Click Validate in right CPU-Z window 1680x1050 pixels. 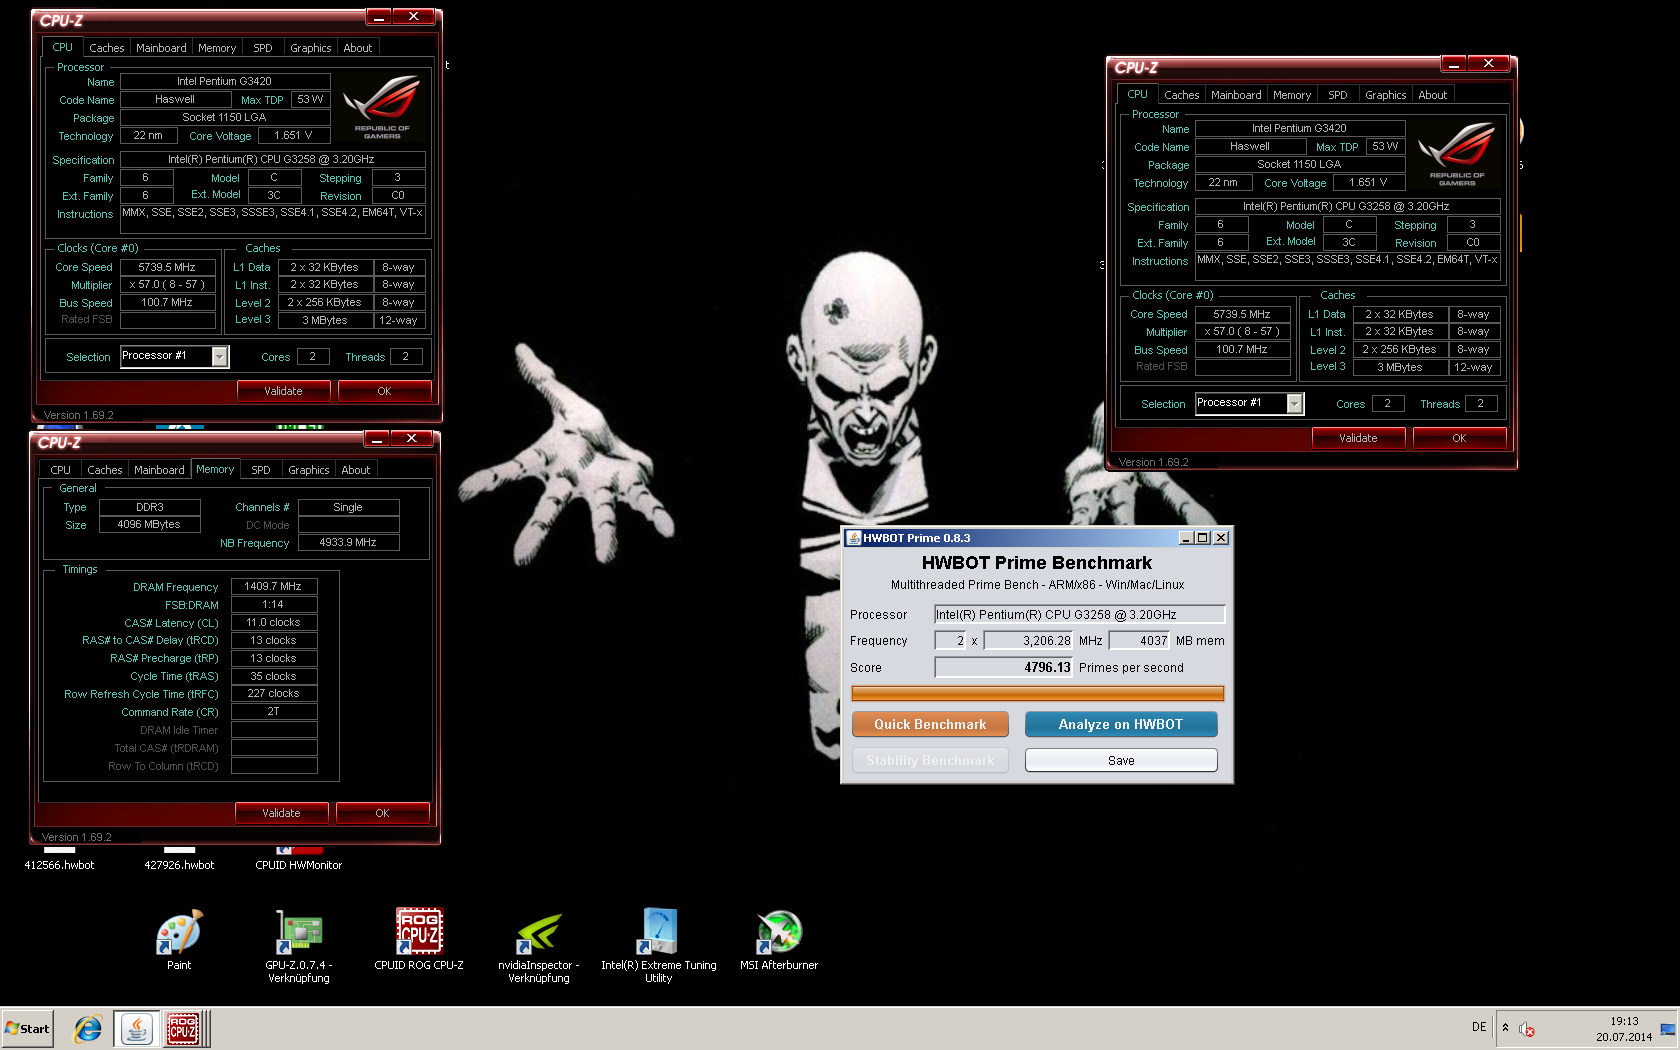click(1358, 438)
